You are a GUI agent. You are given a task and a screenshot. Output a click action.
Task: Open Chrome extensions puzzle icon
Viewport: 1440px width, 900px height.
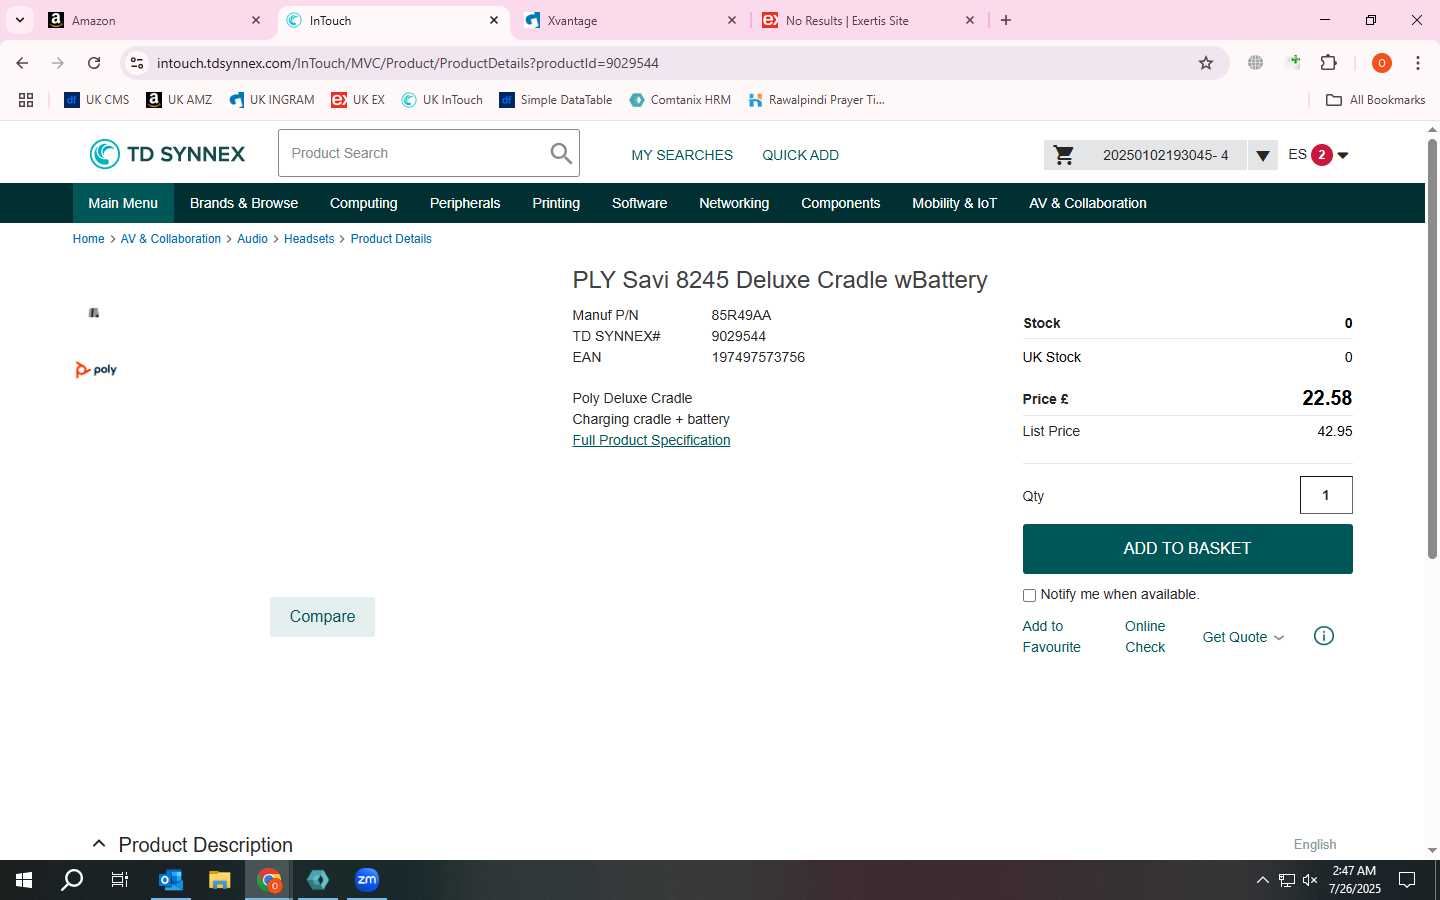pos(1329,63)
